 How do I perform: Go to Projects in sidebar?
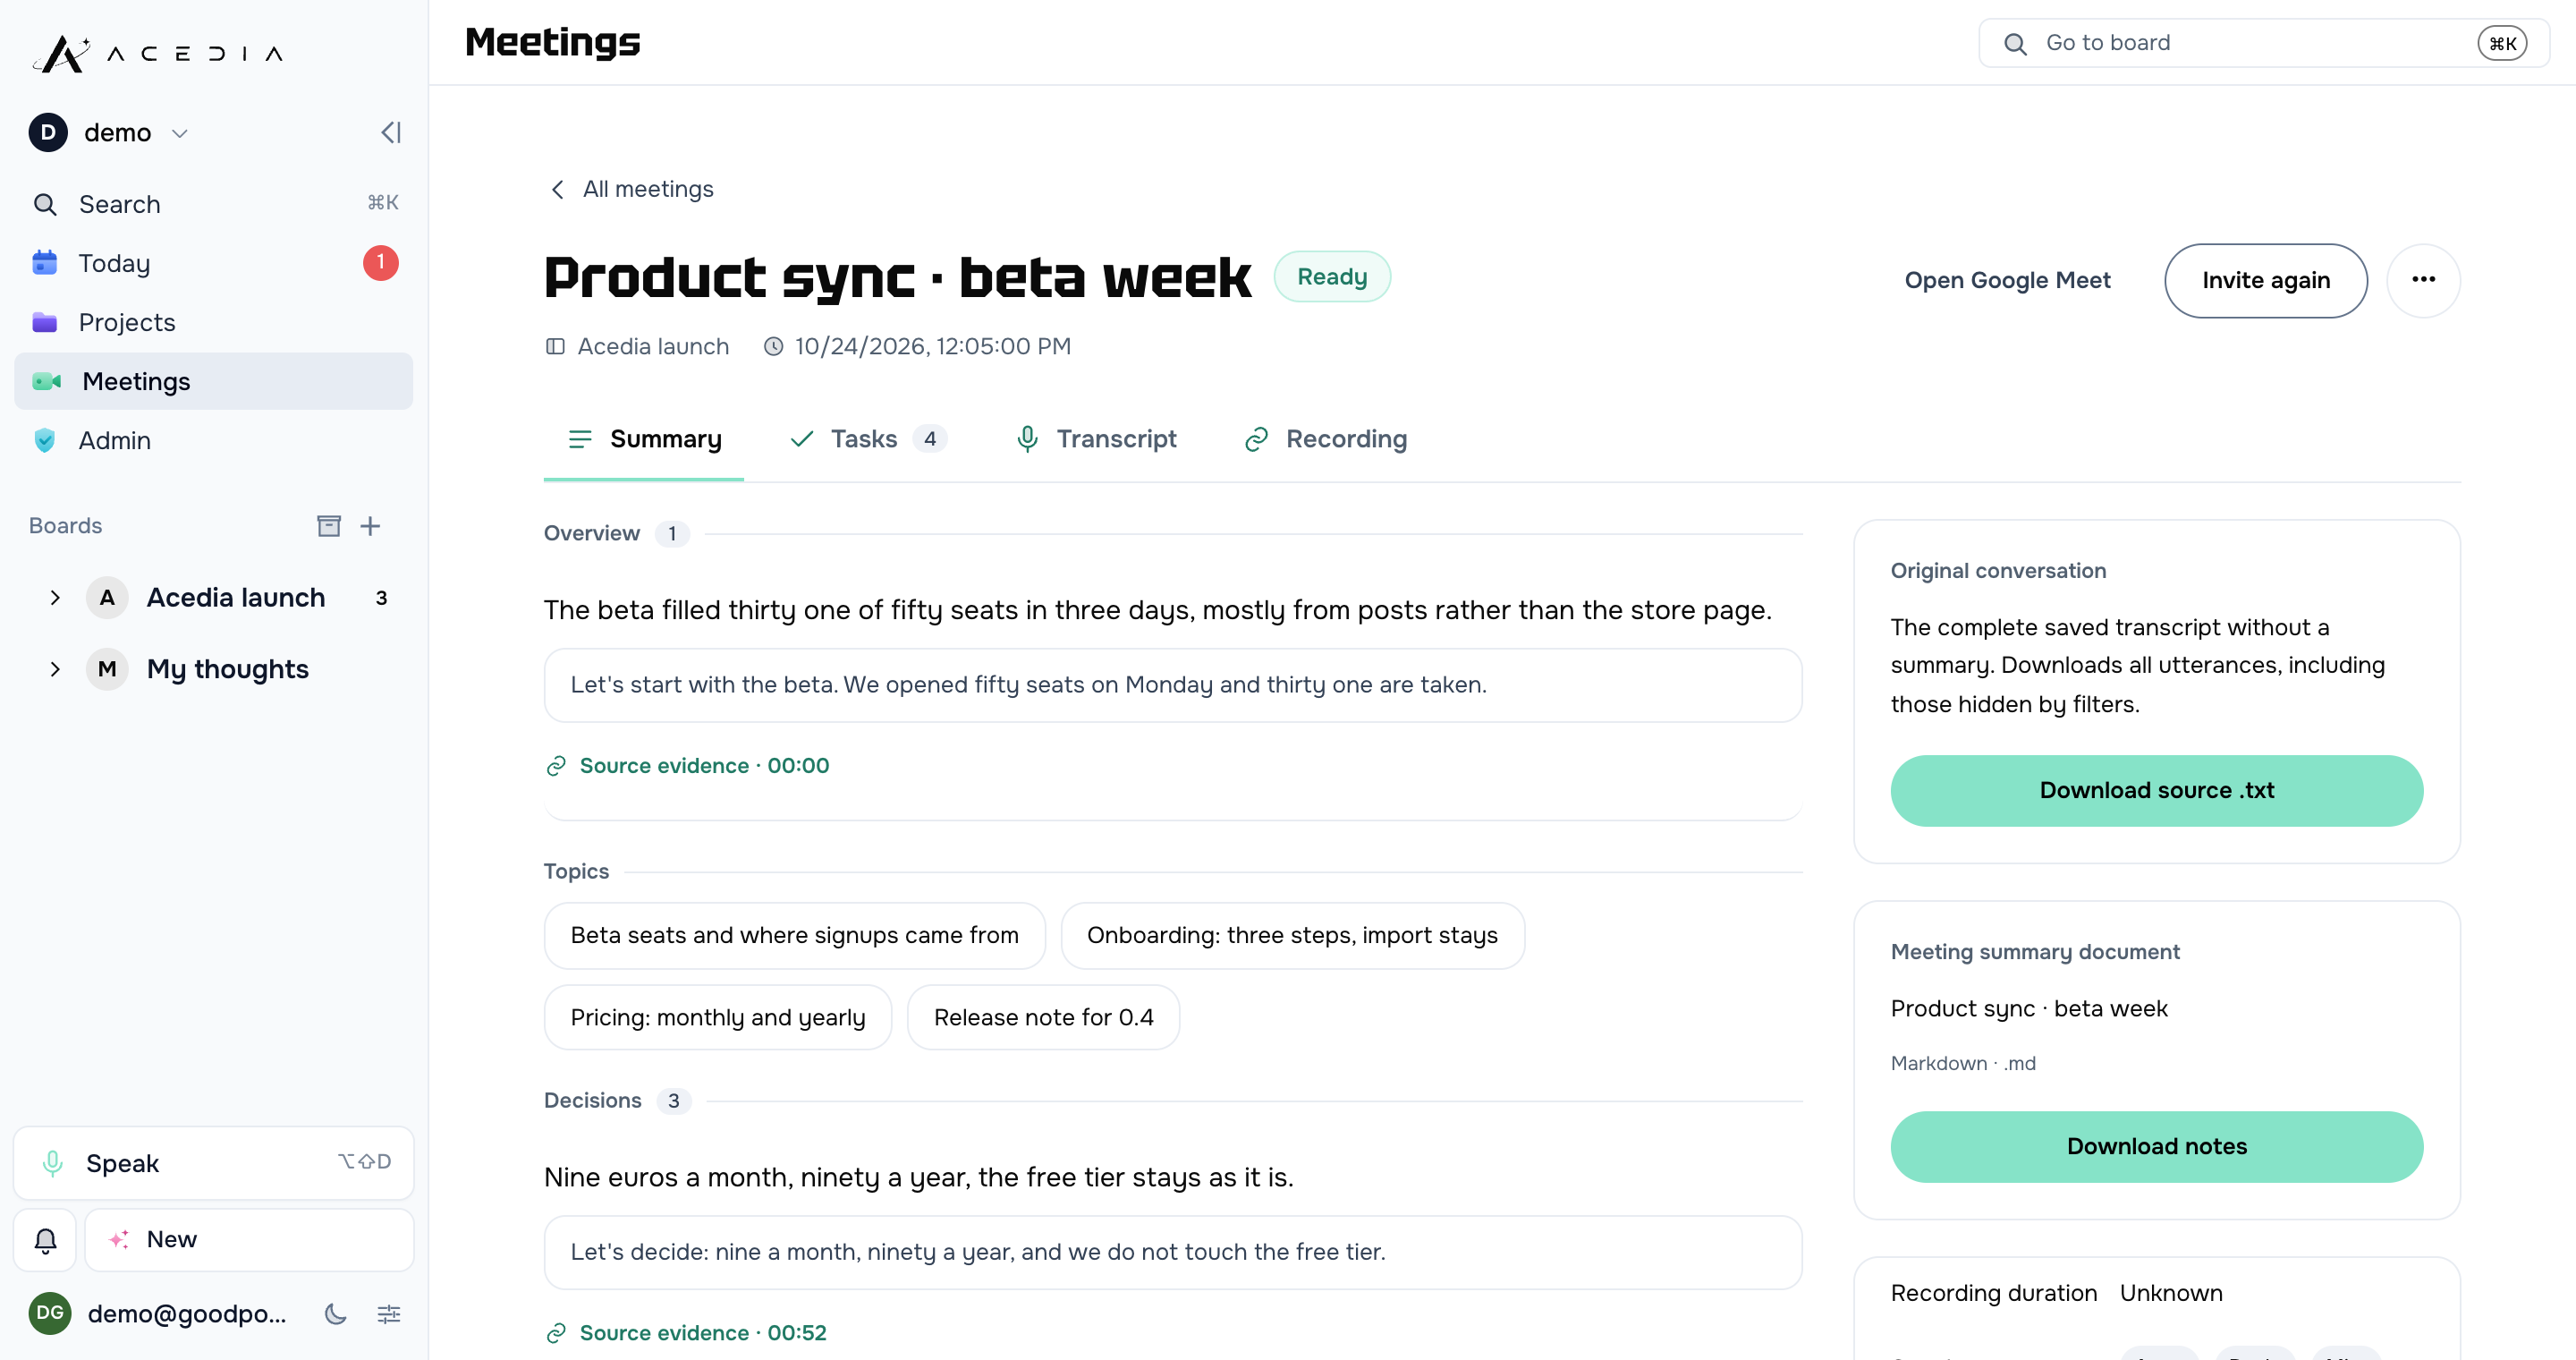[x=214, y=322]
